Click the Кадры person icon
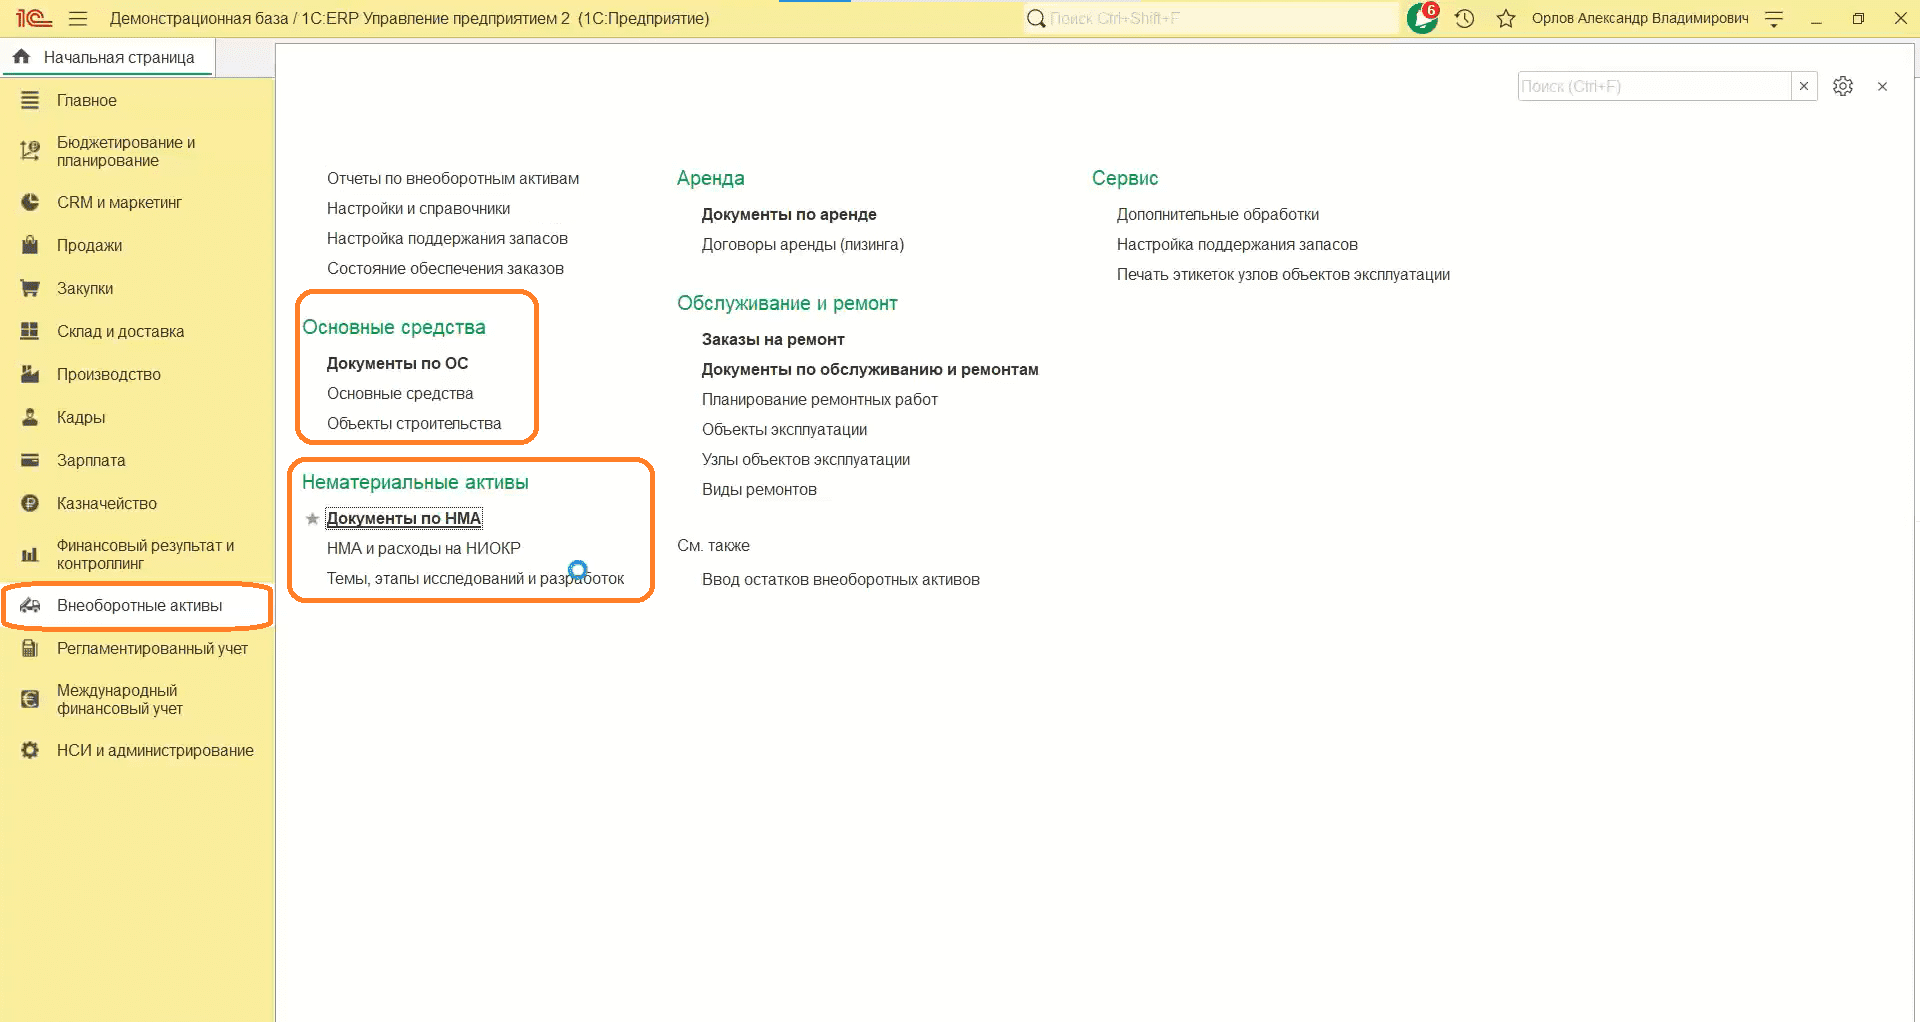 30,417
